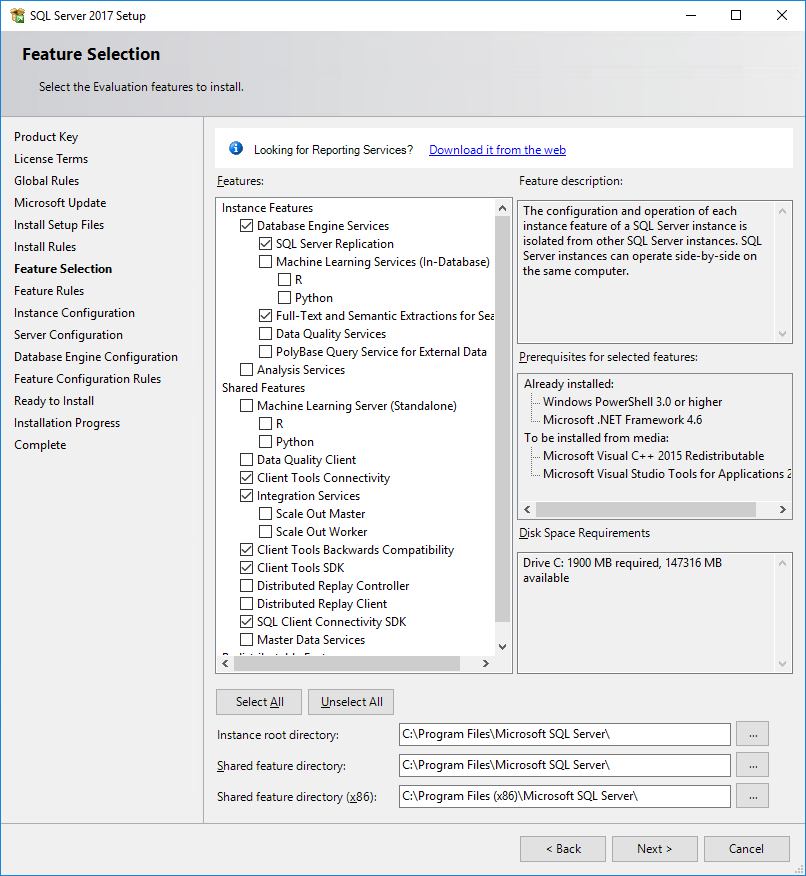
Task: Uncheck Full-Text and Semantic Extractions
Action: coord(265,316)
